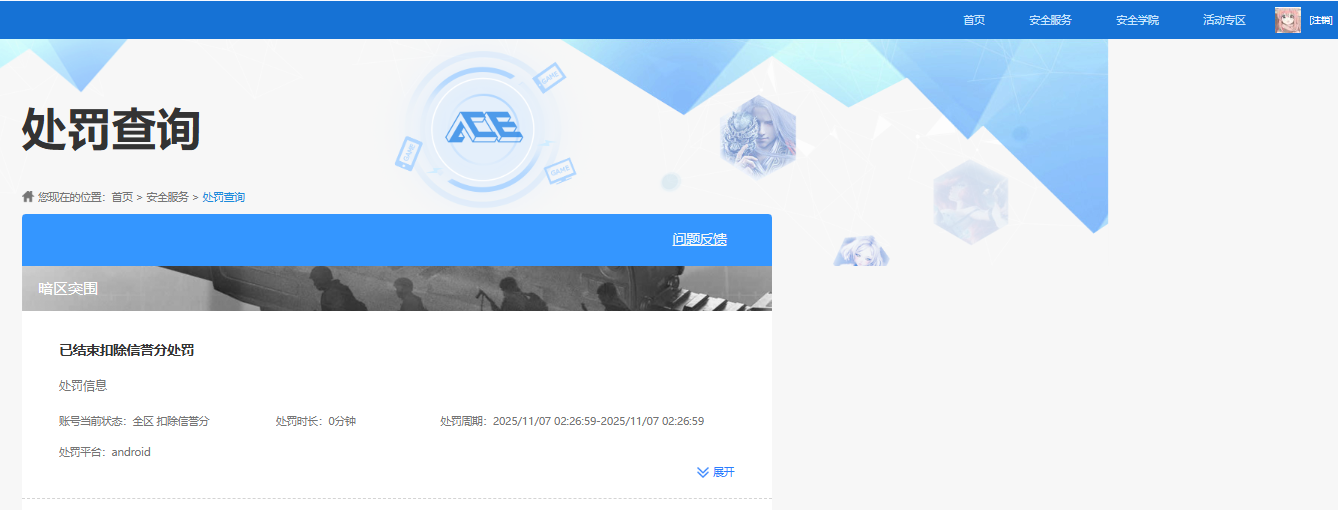The image size is (1338, 510).
Task: Click the faded hexagon character image on the right
Action: click(x=970, y=200)
